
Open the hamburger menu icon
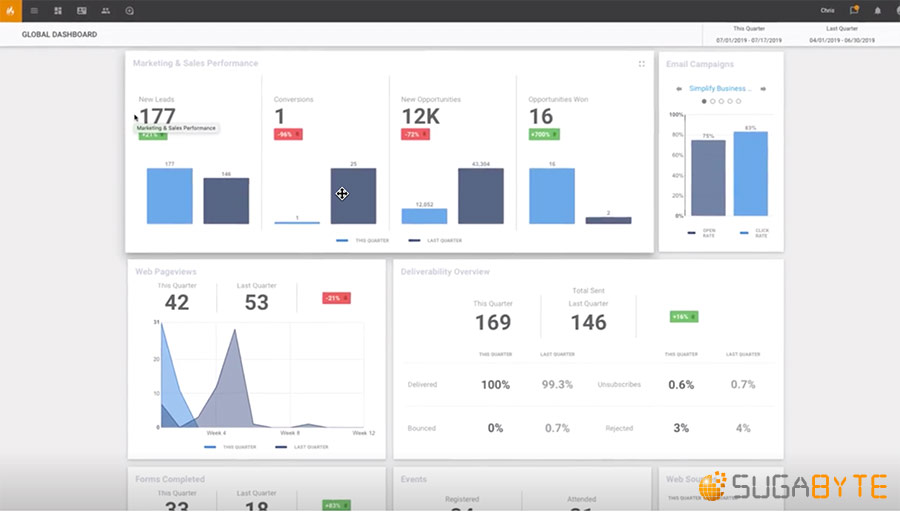click(34, 11)
